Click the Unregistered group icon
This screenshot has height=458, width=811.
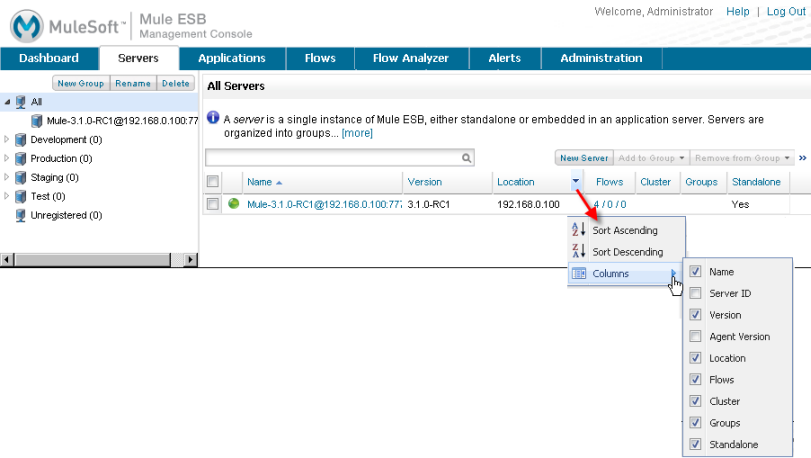(x=21, y=216)
